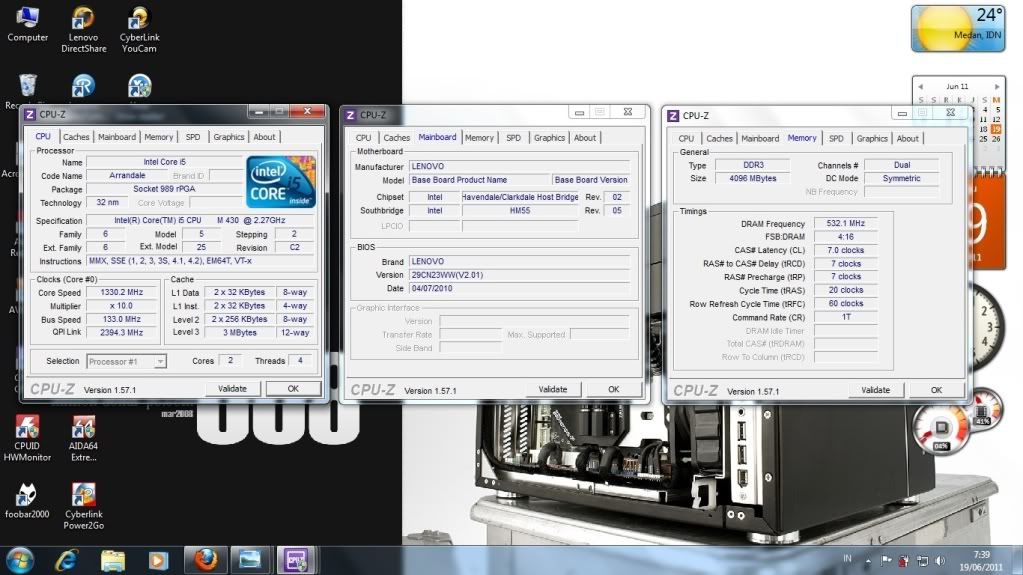Launch Cyberlink Power2Go shortcut

coord(84,506)
